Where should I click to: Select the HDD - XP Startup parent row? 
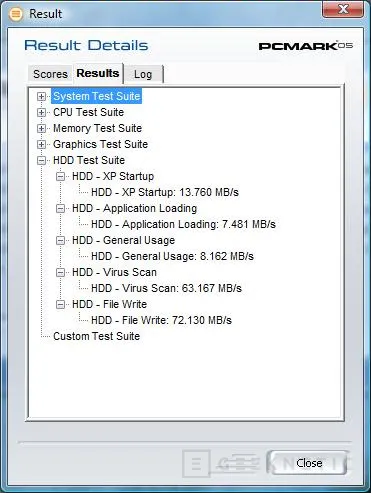(x=113, y=176)
